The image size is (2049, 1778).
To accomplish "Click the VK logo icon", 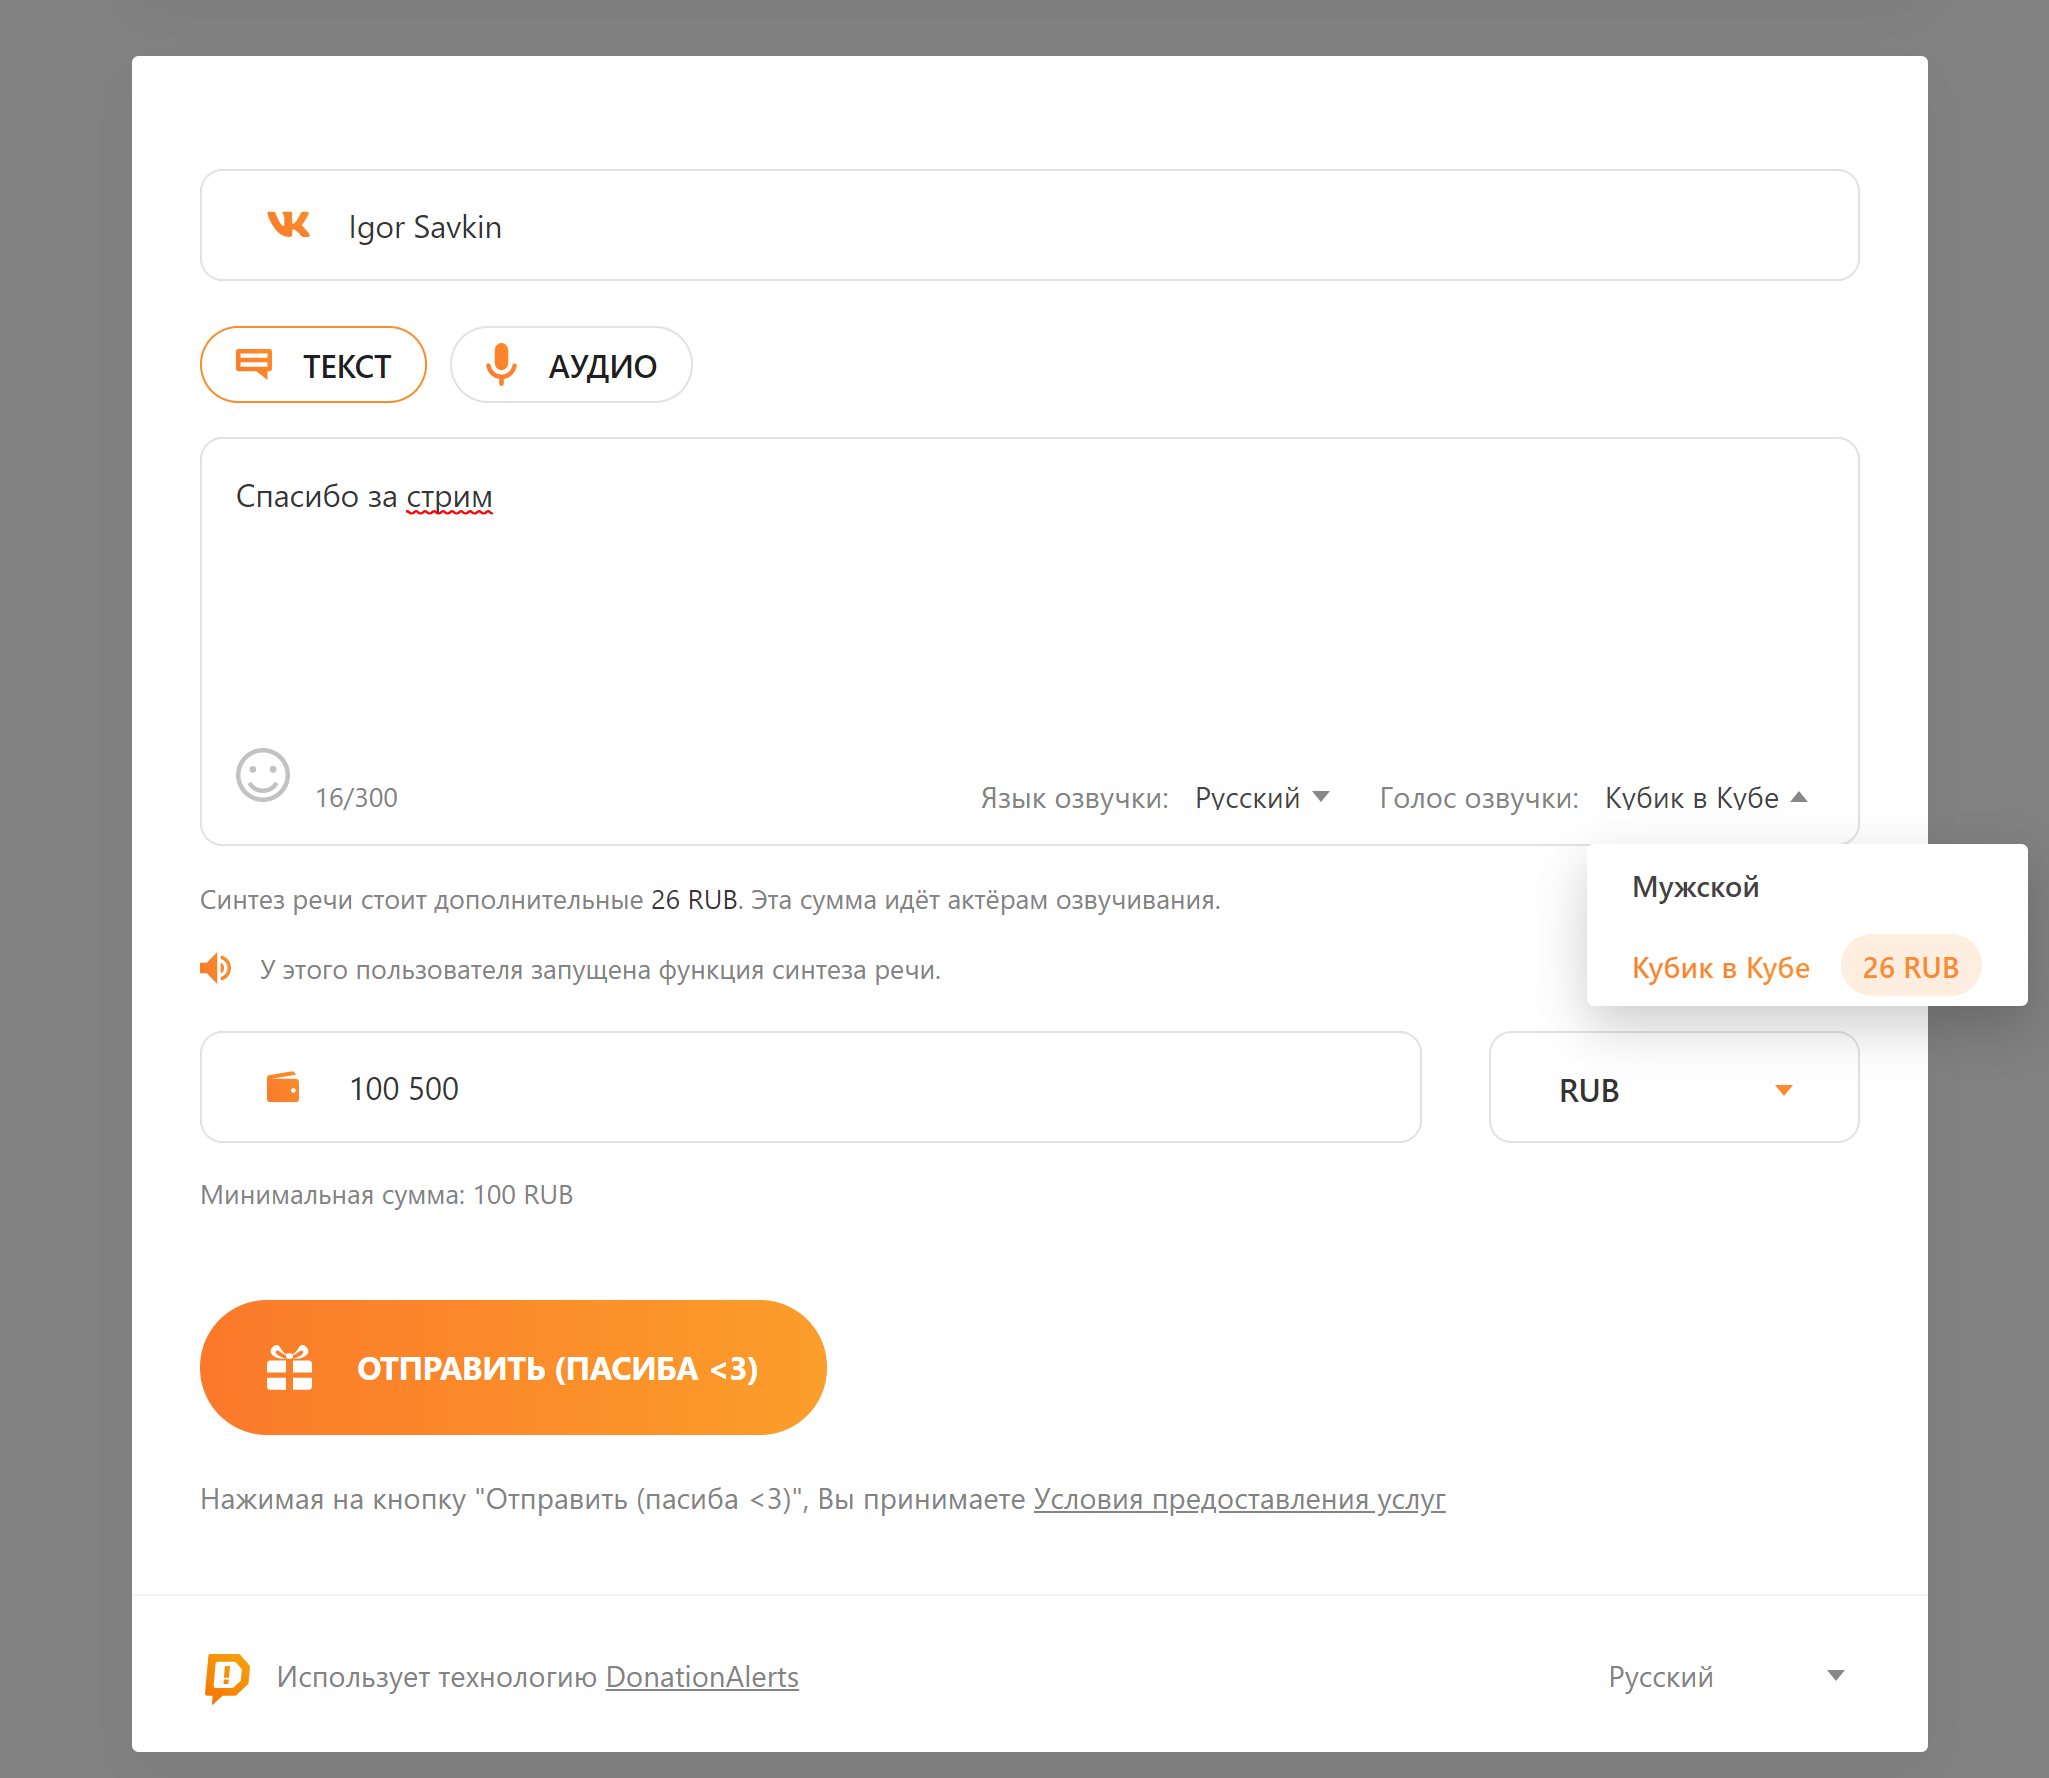I will [289, 225].
